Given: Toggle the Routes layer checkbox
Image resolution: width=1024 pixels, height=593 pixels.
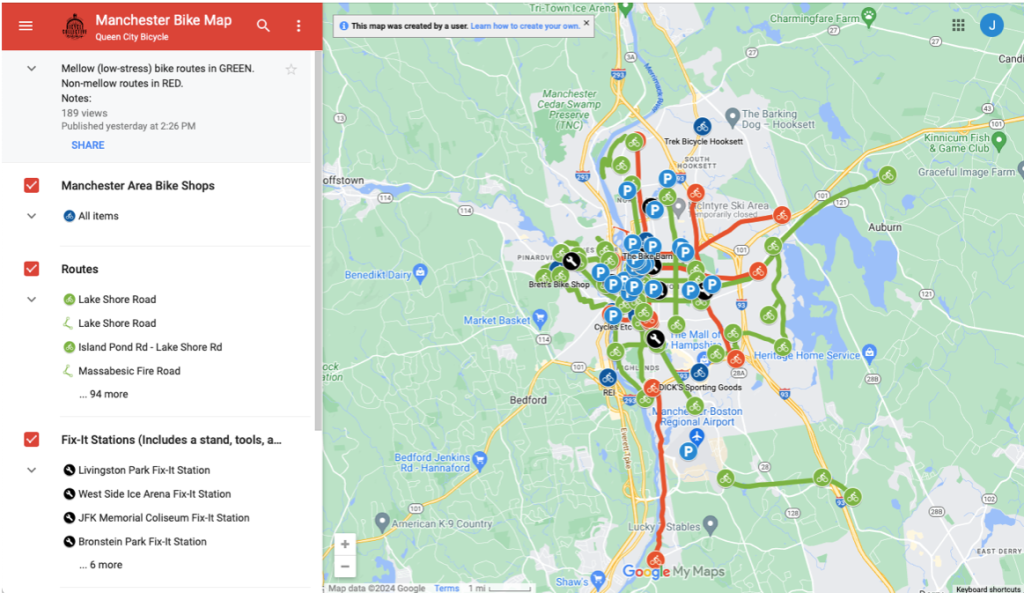Looking at the screenshot, I should tap(31, 268).
